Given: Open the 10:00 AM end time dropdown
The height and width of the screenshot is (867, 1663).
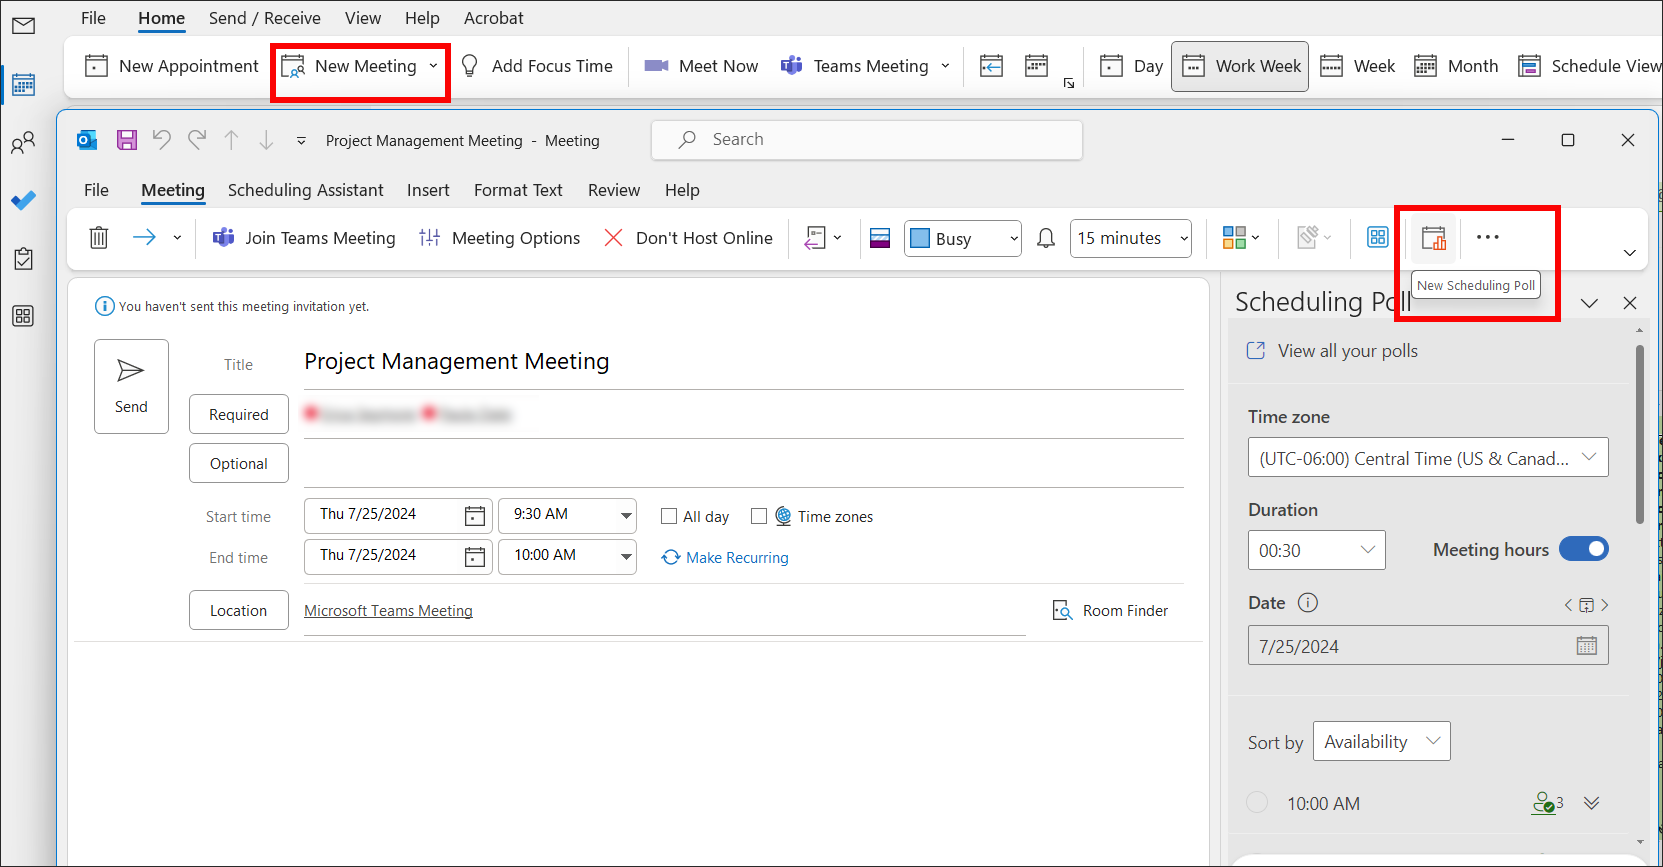Looking at the screenshot, I should pyautogui.click(x=626, y=557).
